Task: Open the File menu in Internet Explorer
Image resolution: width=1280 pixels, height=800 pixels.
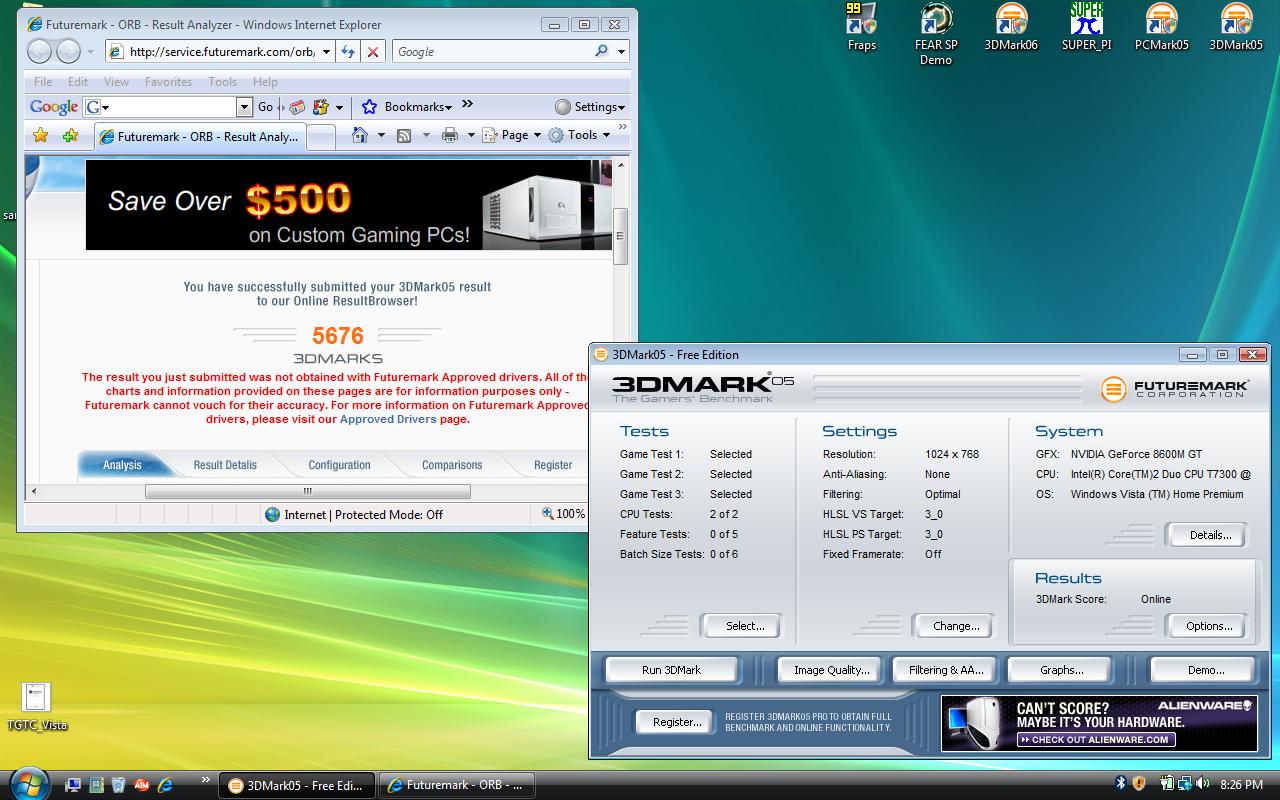Action: 43,82
